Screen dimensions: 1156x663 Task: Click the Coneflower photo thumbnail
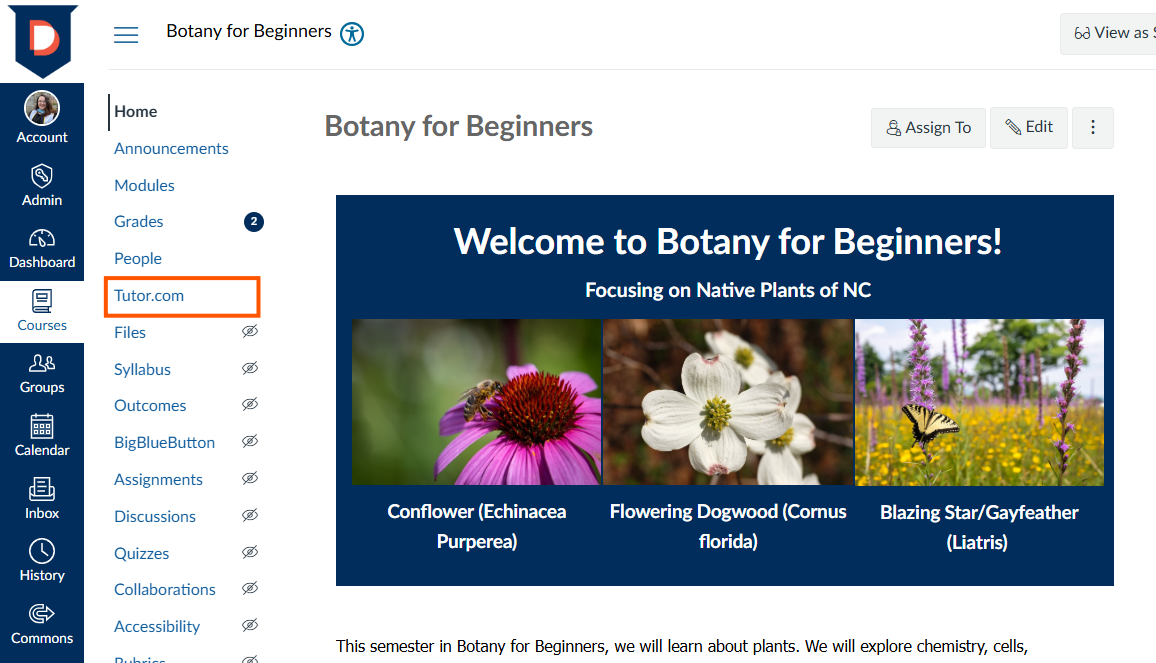[x=476, y=402]
